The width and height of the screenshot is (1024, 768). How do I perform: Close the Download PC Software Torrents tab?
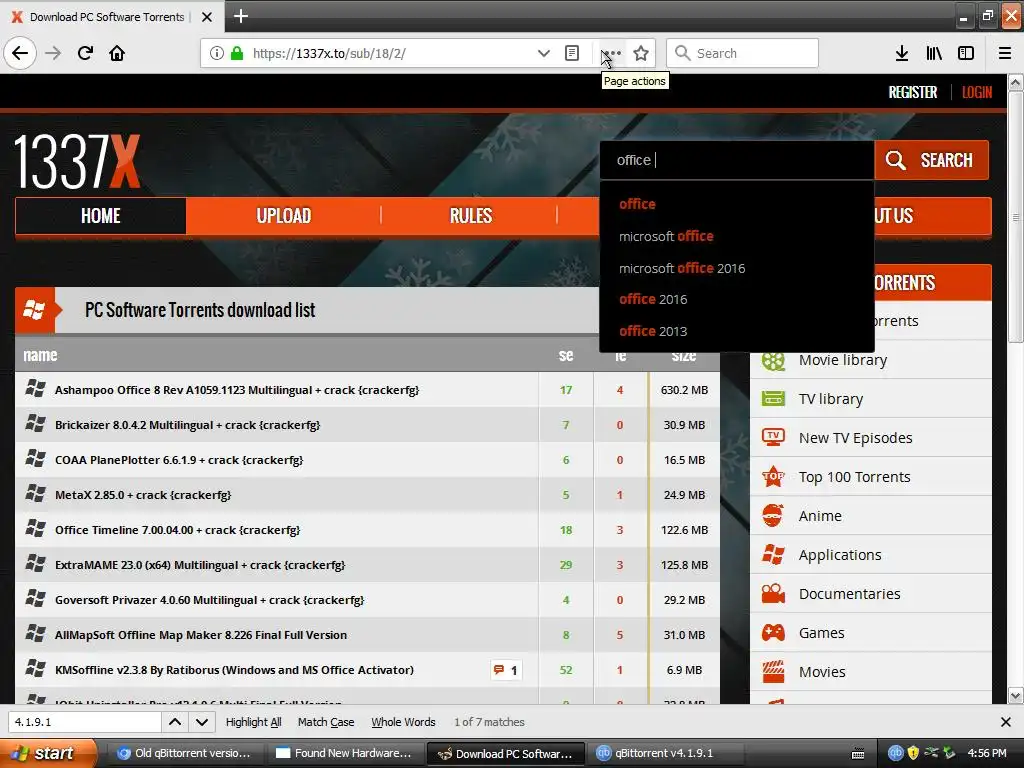point(207,17)
